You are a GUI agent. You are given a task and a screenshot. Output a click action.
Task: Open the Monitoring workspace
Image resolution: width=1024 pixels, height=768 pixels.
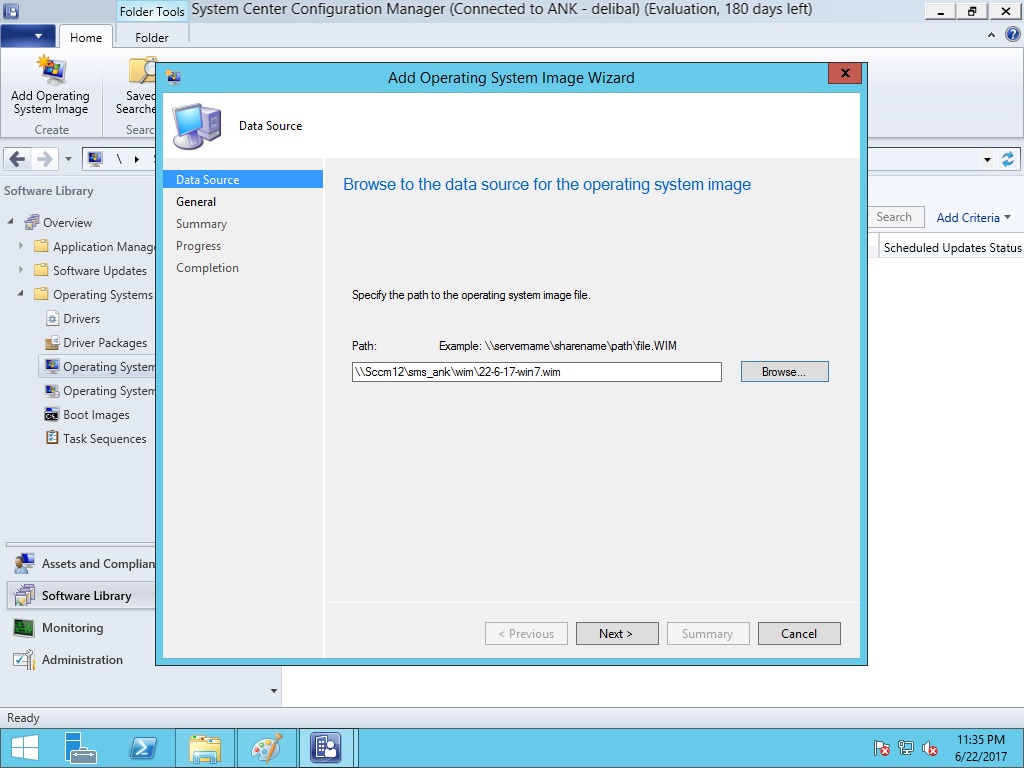click(x=72, y=628)
